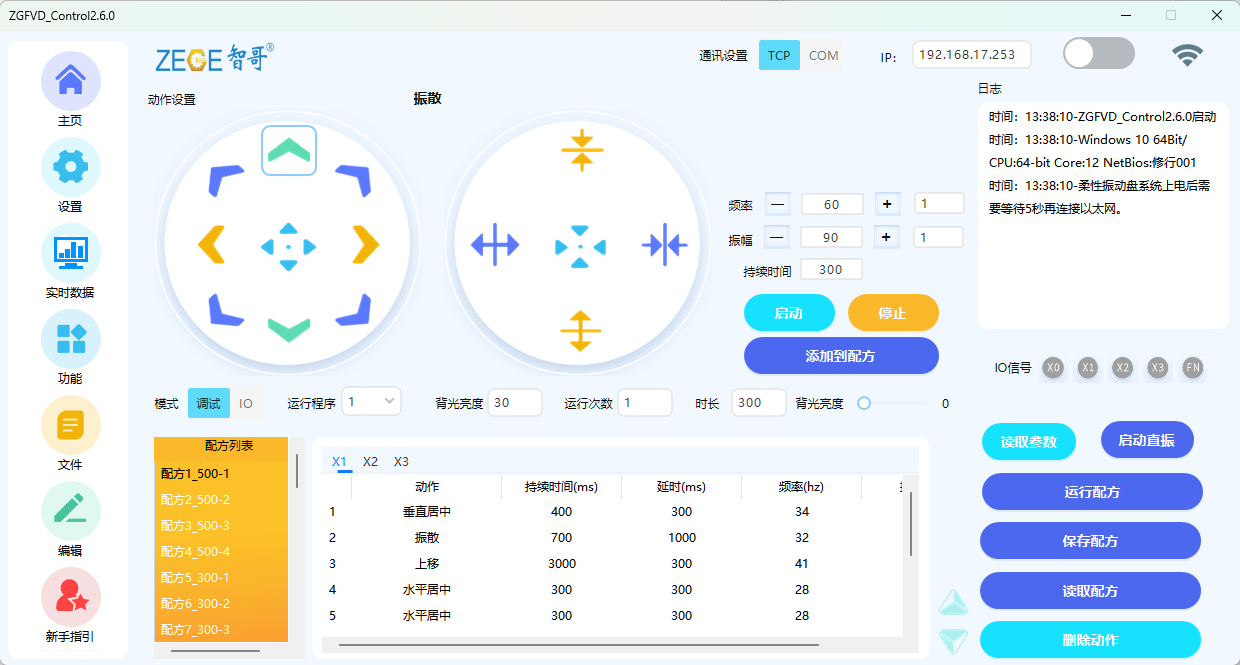Click 读取配方 button
The width and height of the screenshot is (1240, 665).
(1091, 591)
